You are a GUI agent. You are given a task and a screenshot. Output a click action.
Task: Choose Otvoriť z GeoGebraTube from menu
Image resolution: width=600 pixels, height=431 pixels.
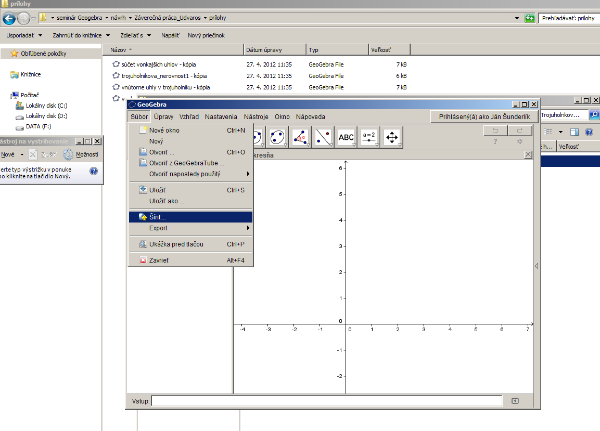click(191, 163)
